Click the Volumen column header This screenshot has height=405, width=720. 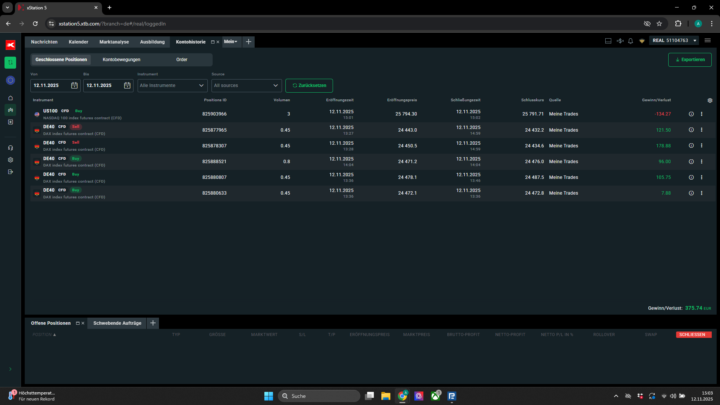(281, 100)
